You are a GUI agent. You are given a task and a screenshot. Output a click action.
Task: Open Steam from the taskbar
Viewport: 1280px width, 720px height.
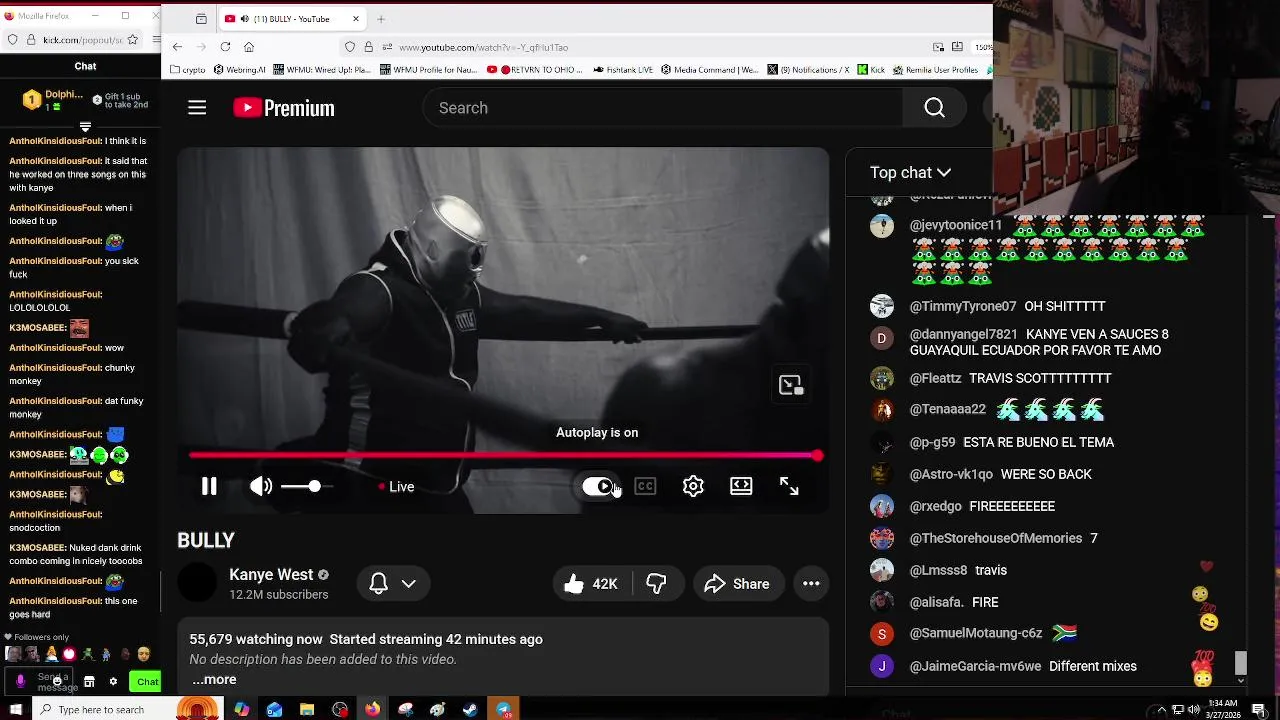coord(470,709)
